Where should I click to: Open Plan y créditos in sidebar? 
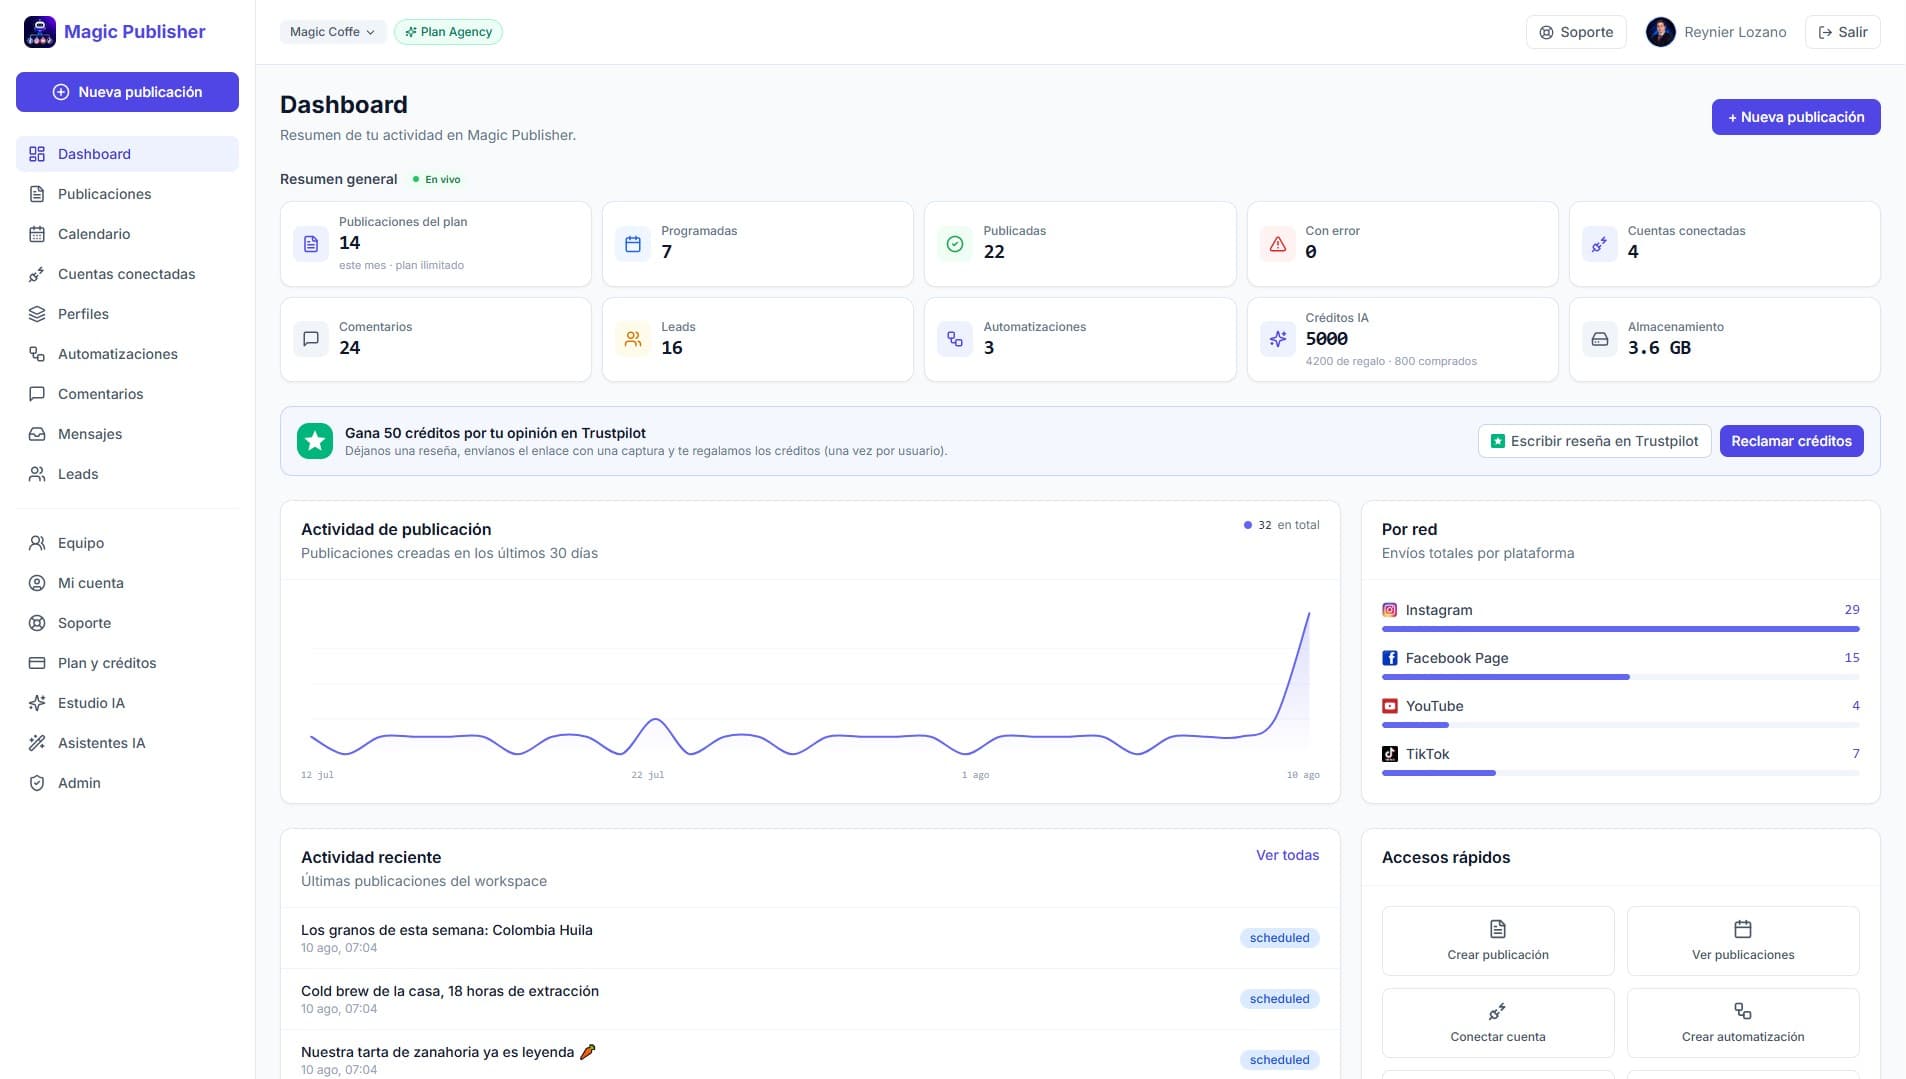[127, 663]
